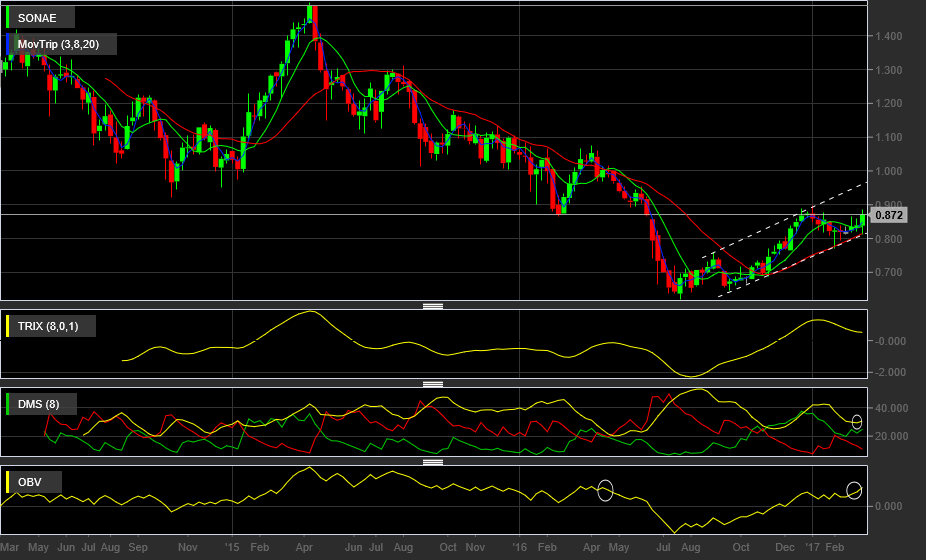Screen dimensions: 926x560
Task: Grab the divider handle above TRIX panel
Action: click(x=433, y=306)
